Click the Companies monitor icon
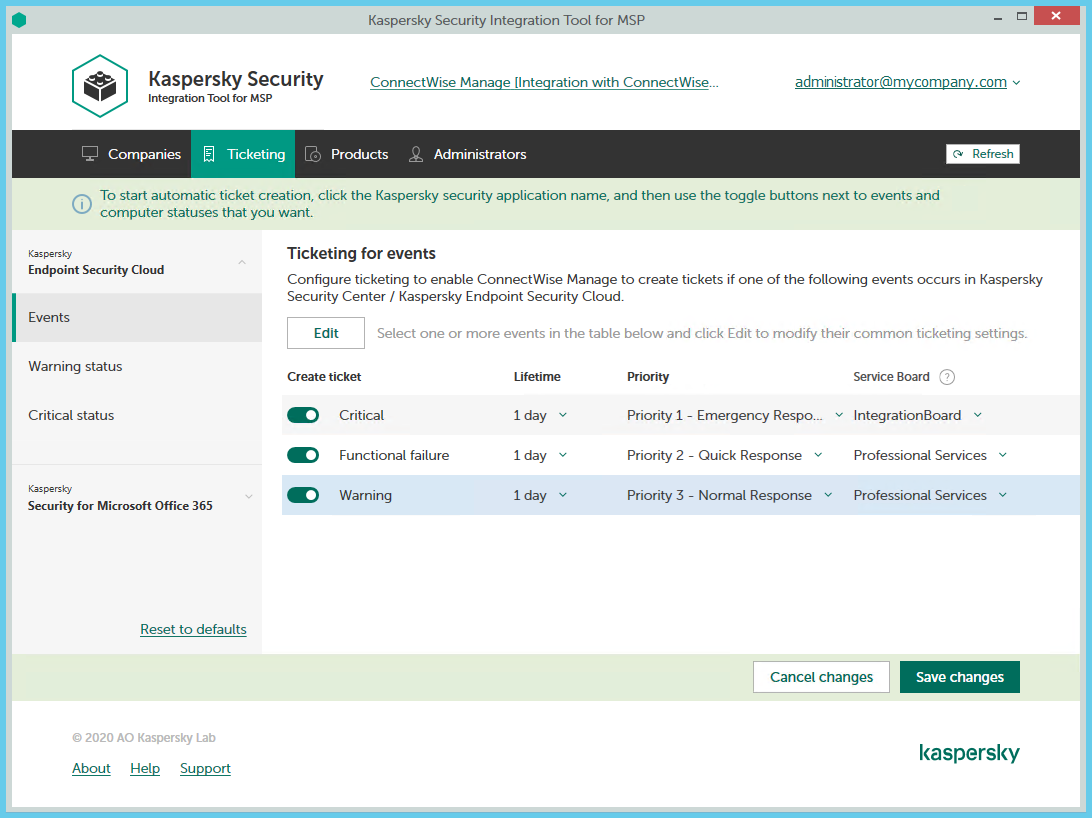 [90, 154]
